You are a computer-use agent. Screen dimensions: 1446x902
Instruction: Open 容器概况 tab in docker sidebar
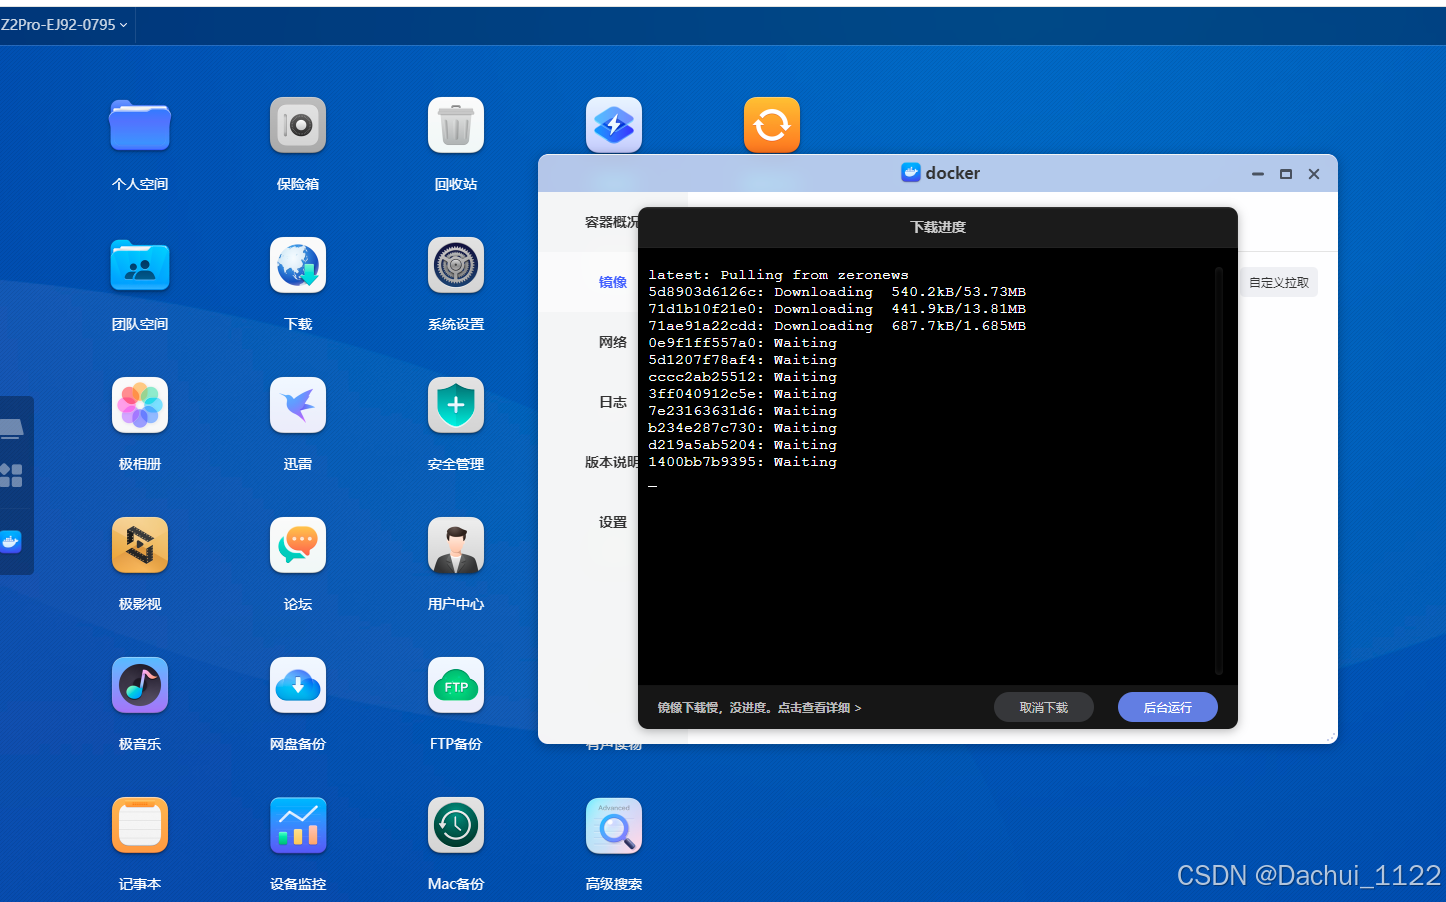pos(611,222)
